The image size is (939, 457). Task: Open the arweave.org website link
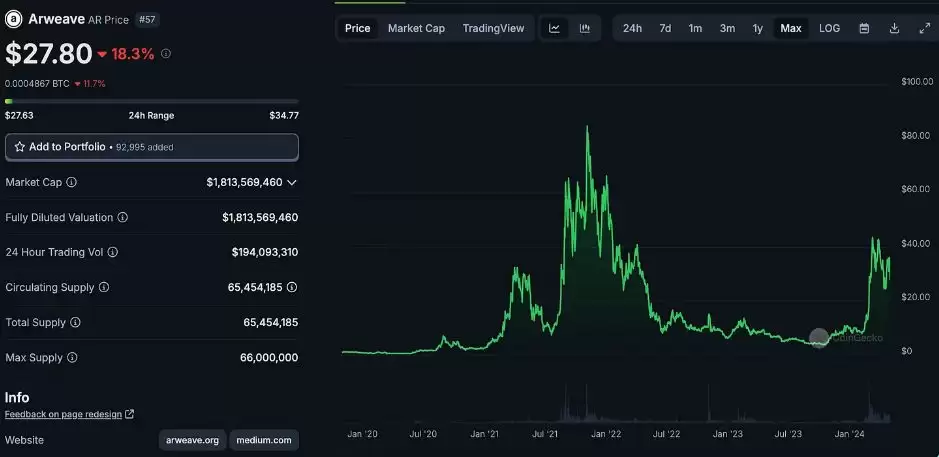tap(192, 440)
